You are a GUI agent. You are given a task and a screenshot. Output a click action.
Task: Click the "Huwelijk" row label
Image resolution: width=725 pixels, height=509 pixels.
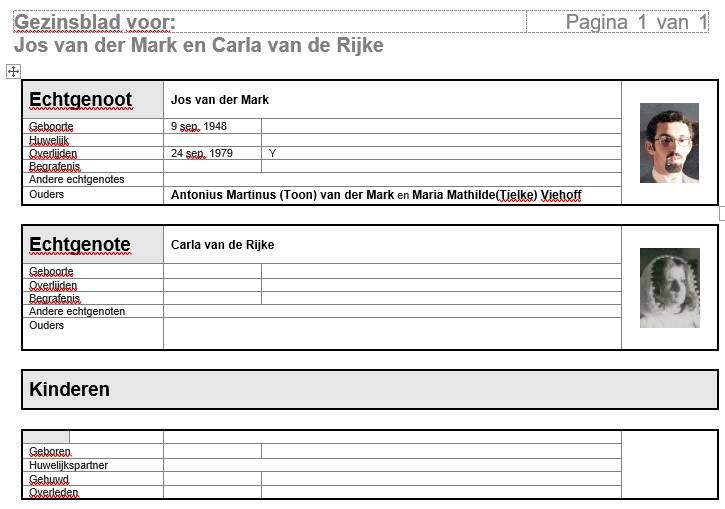[x=49, y=141]
